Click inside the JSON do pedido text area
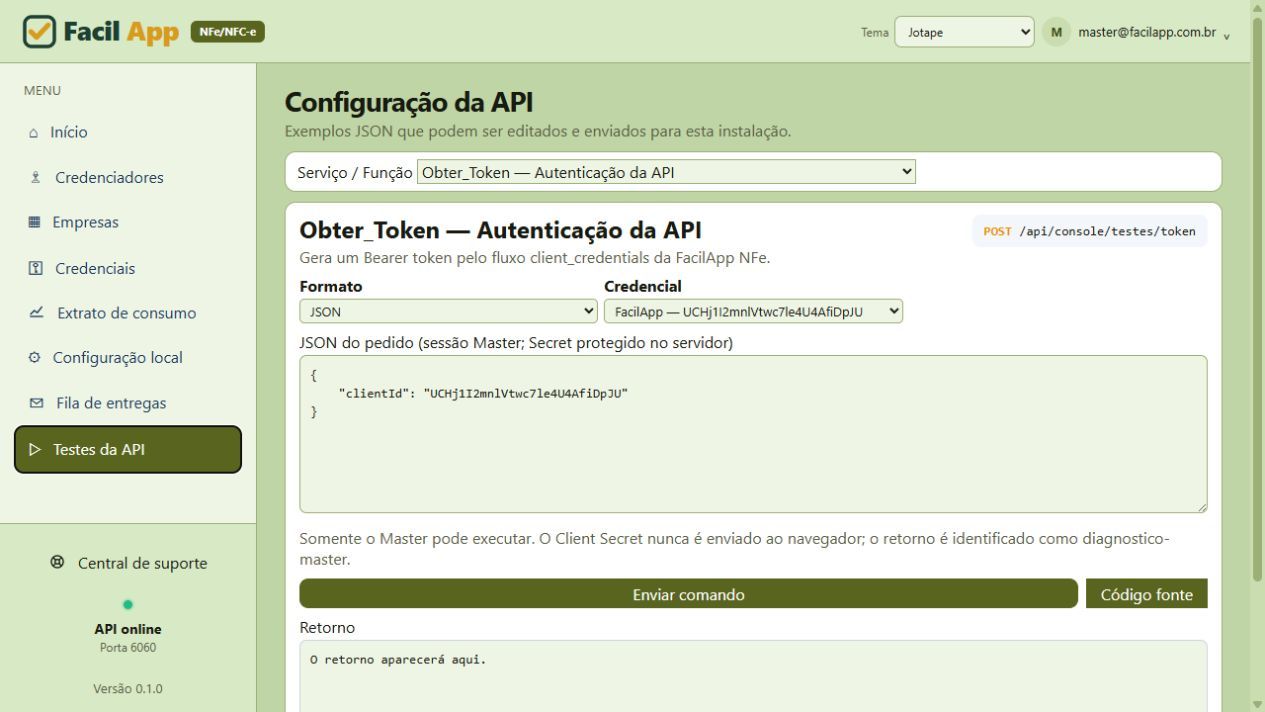 click(x=753, y=434)
